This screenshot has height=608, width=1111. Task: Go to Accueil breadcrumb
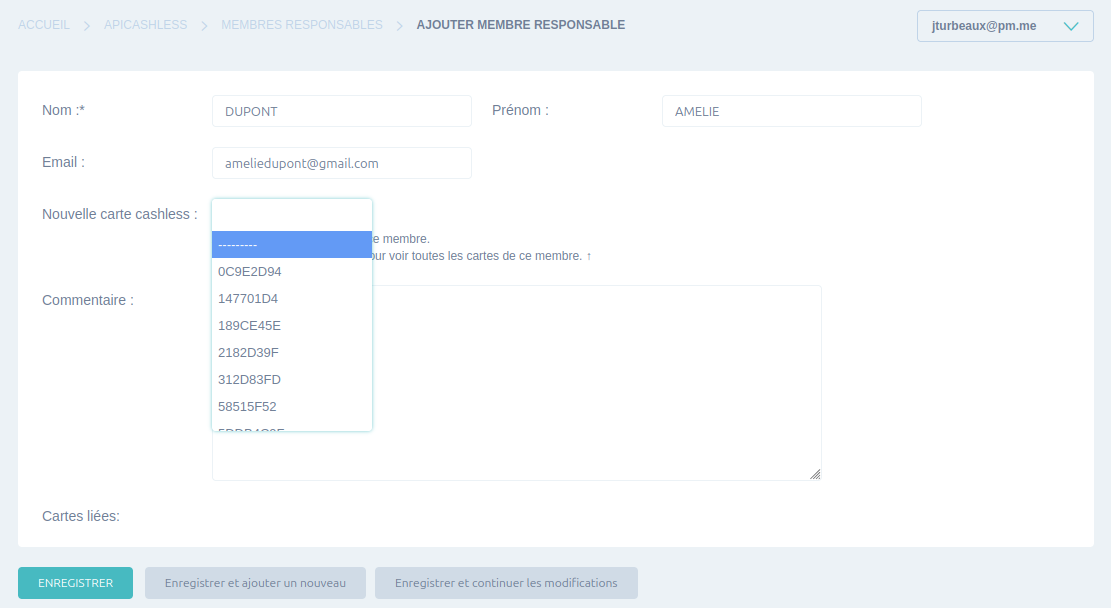click(44, 25)
